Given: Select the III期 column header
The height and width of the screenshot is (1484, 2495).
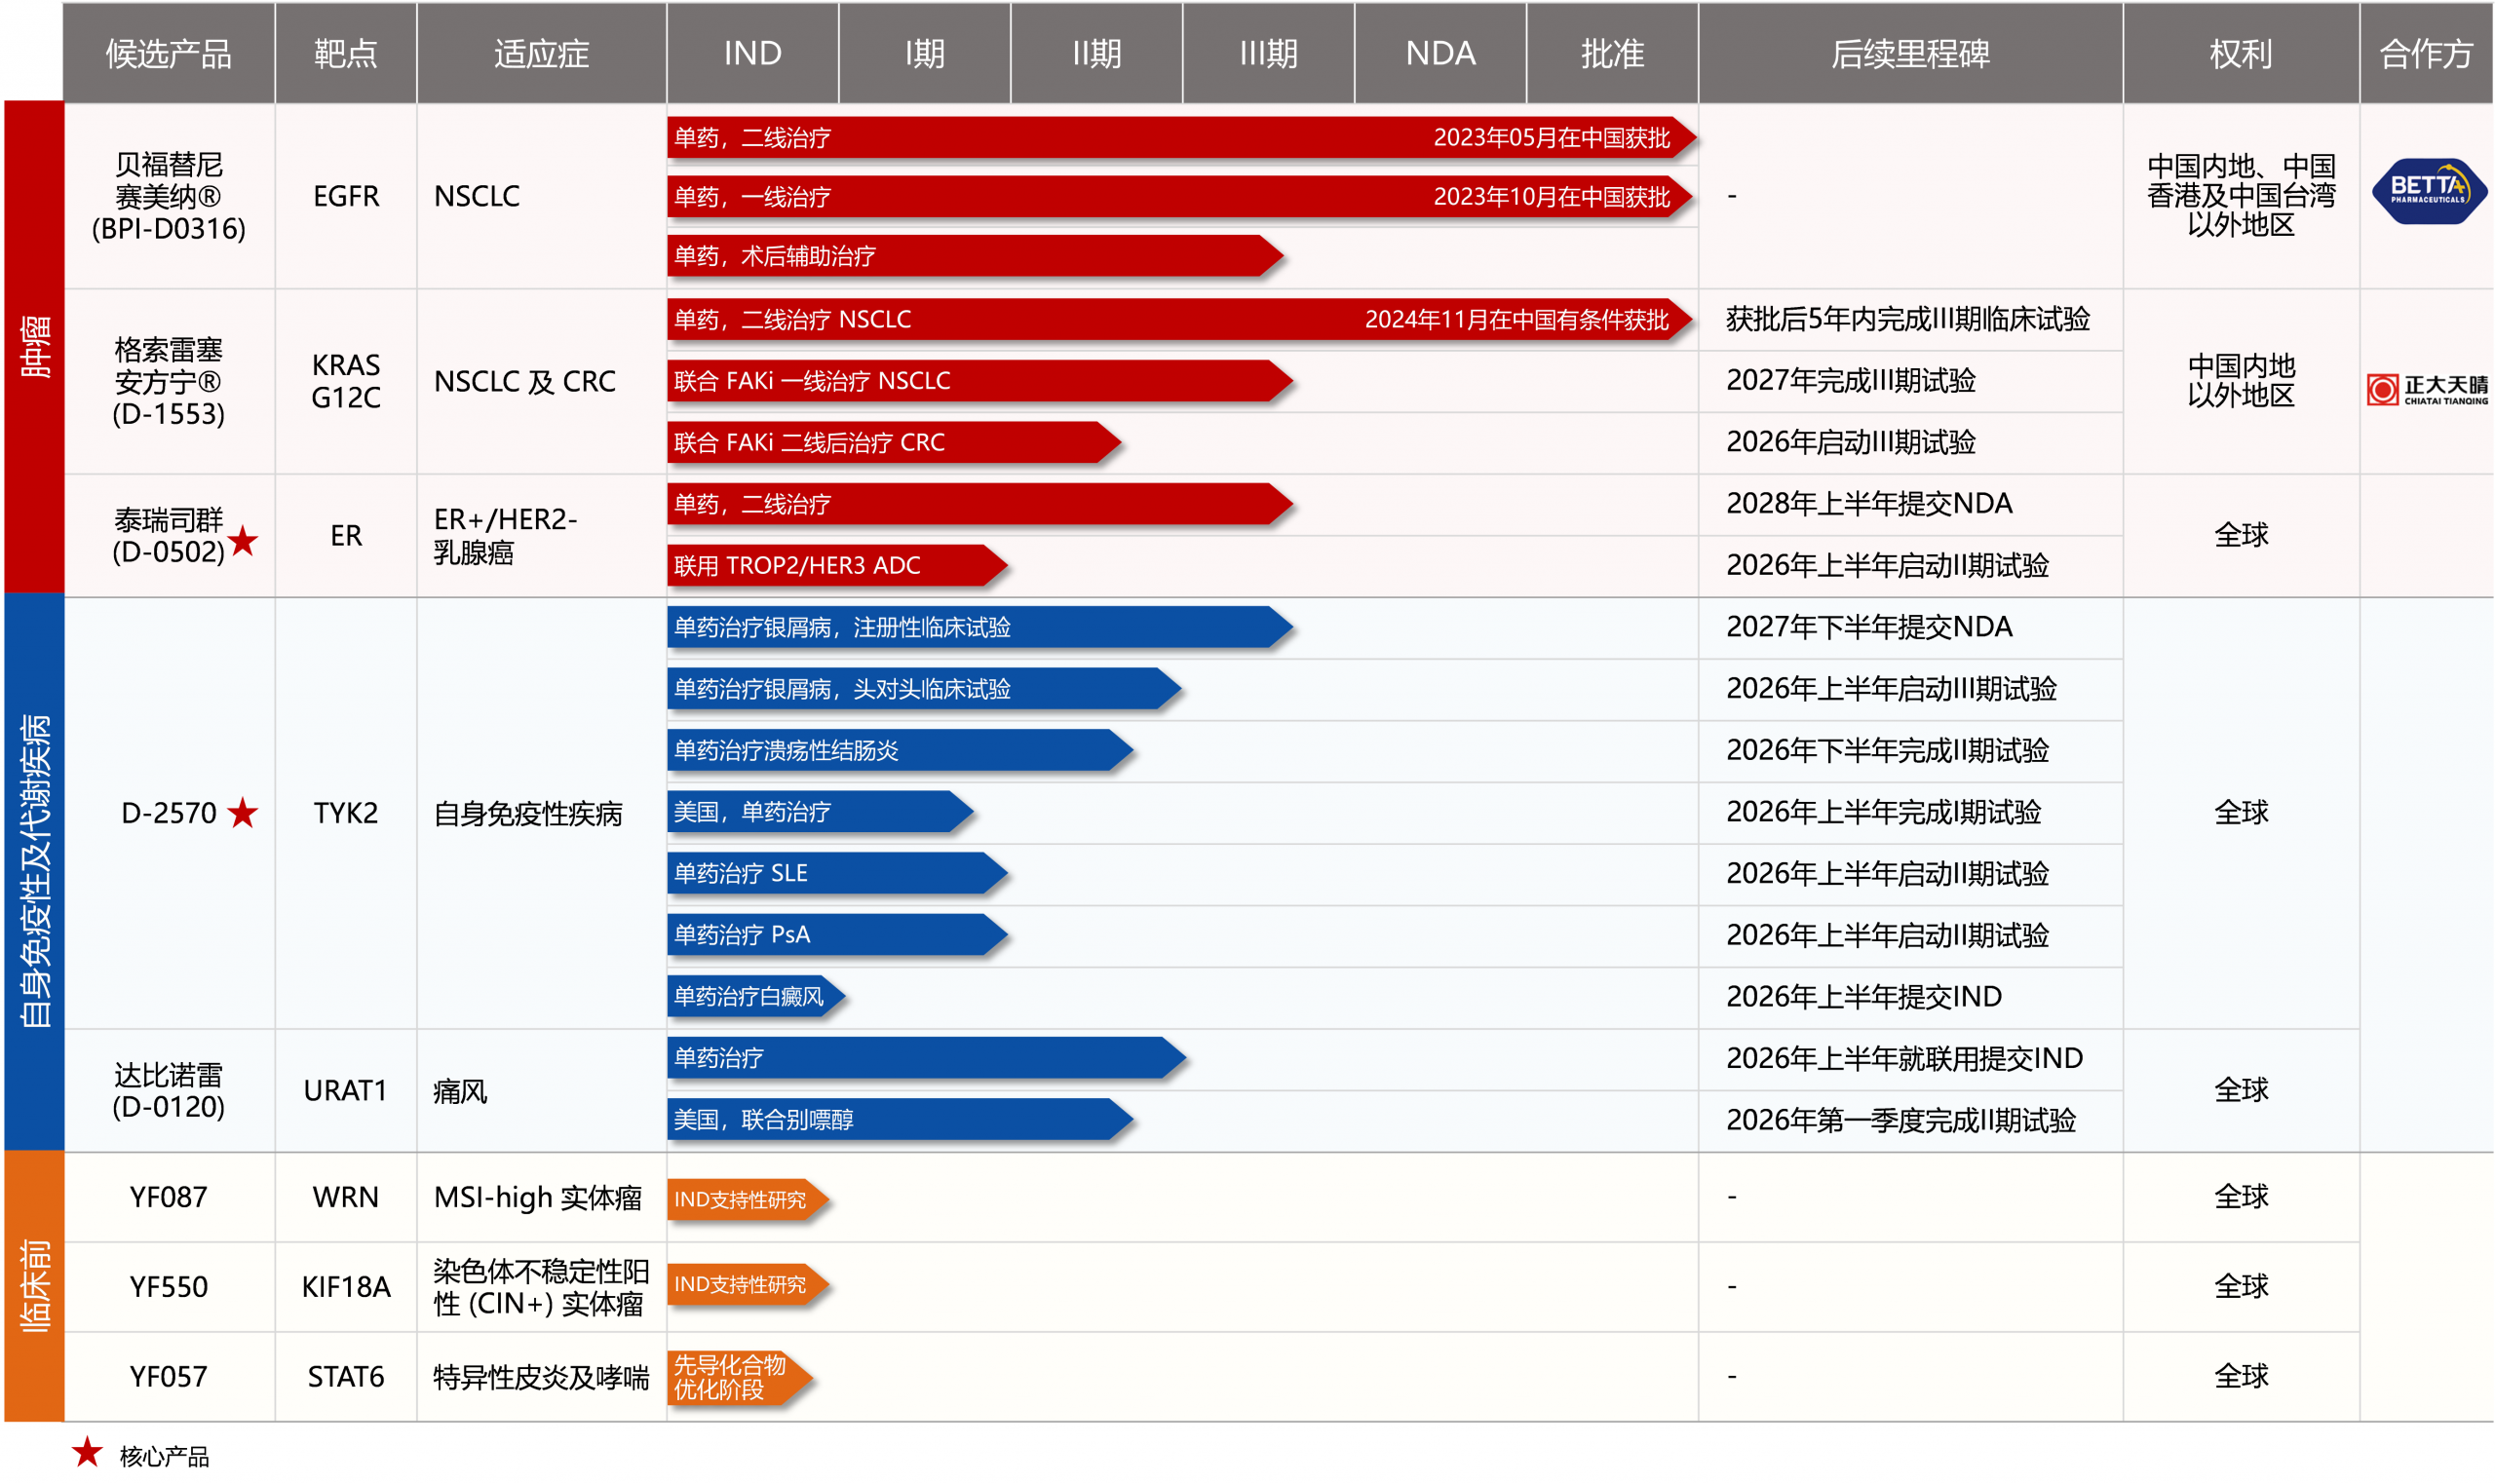Looking at the screenshot, I should click(1268, 54).
